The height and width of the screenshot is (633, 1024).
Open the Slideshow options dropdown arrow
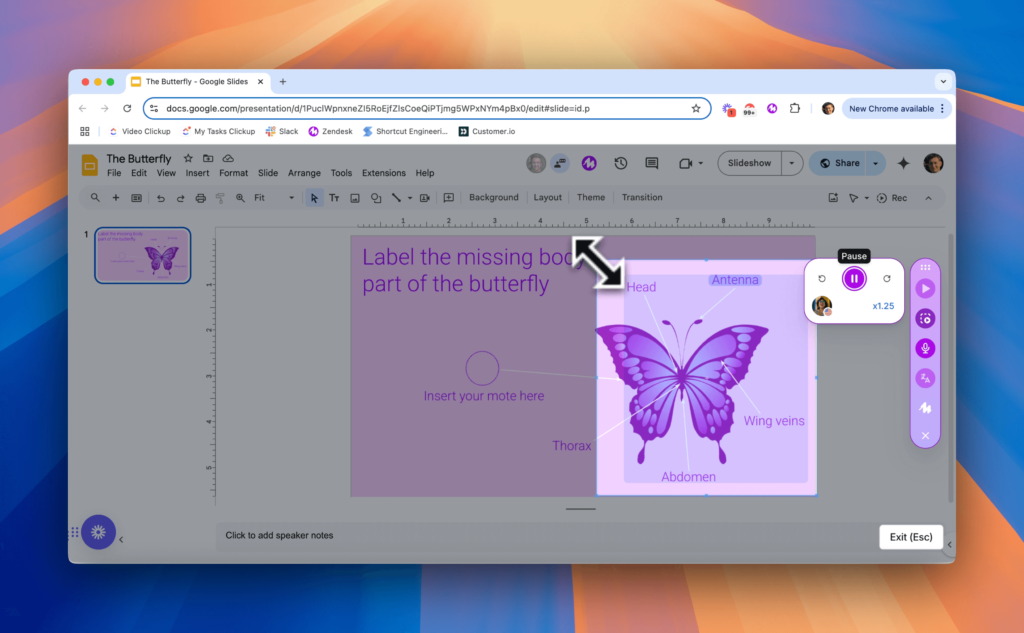(x=791, y=163)
